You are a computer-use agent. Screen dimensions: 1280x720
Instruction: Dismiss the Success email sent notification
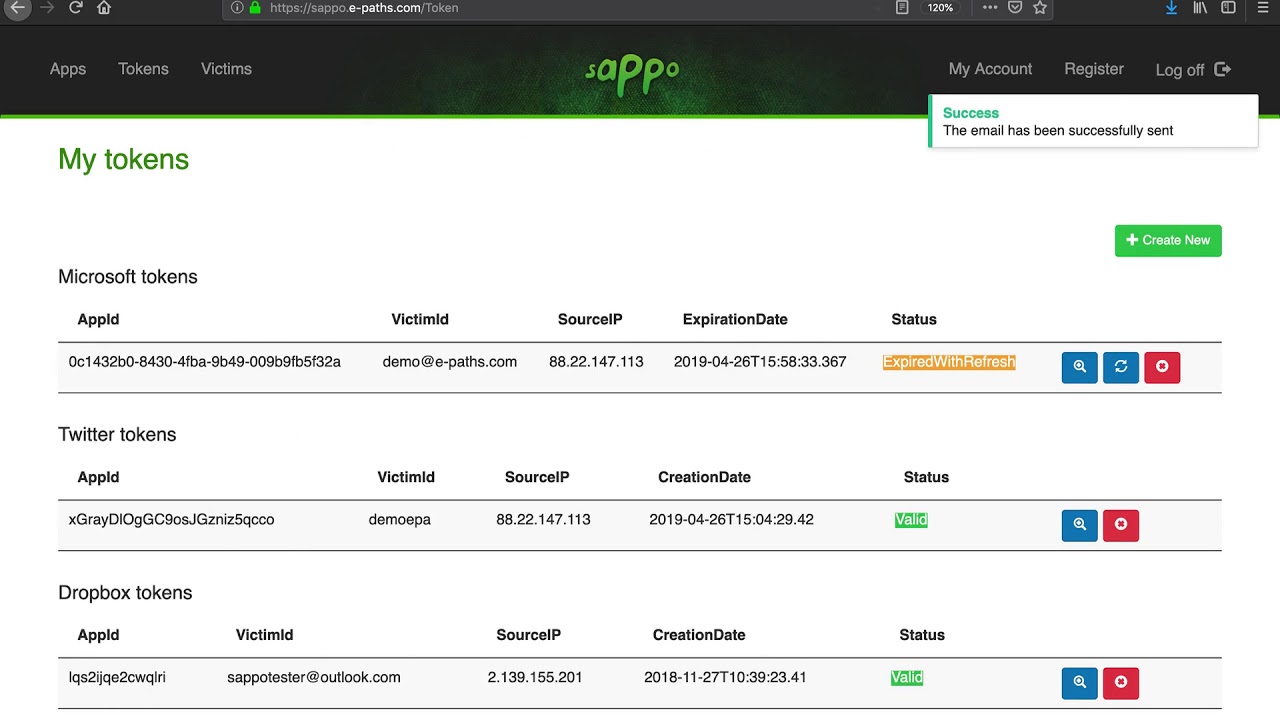click(x=1093, y=121)
